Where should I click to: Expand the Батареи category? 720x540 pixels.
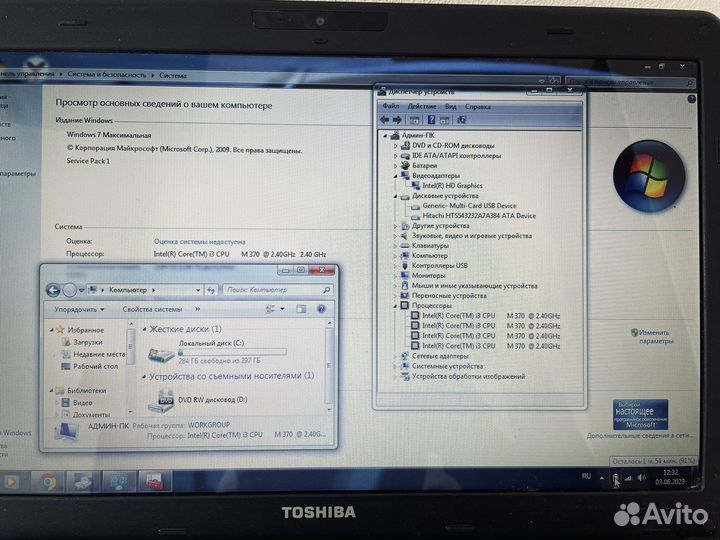[395, 166]
